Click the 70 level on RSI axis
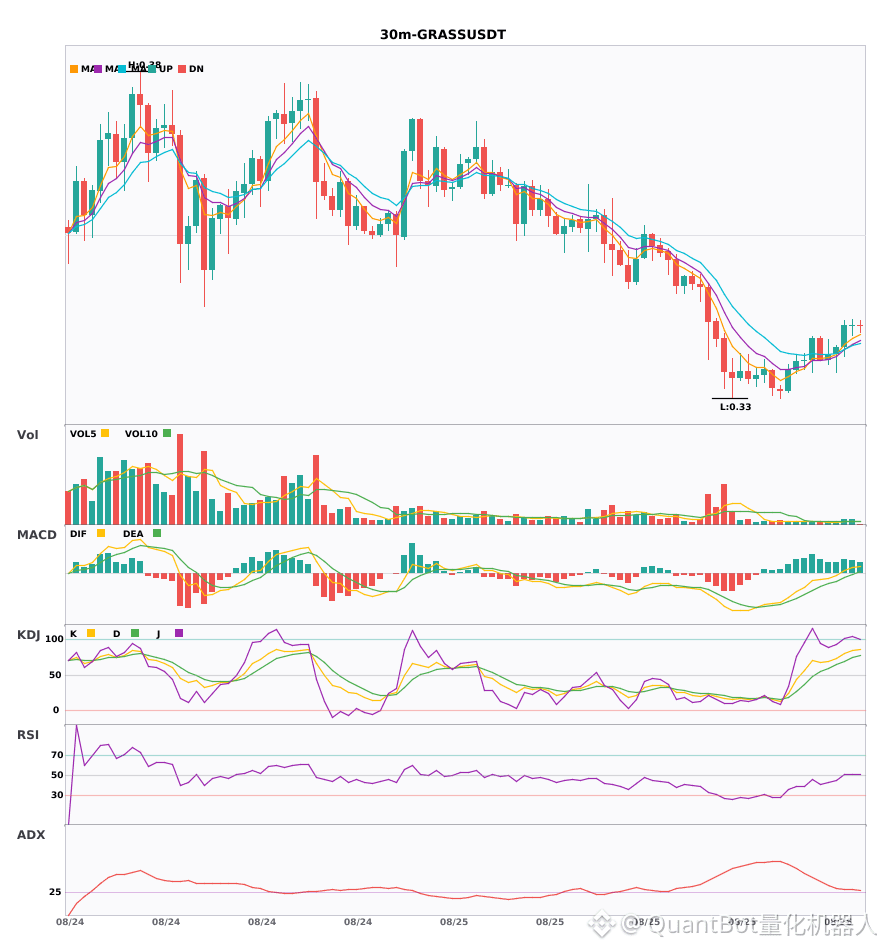Screen dimensions: 885x950 [57, 755]
